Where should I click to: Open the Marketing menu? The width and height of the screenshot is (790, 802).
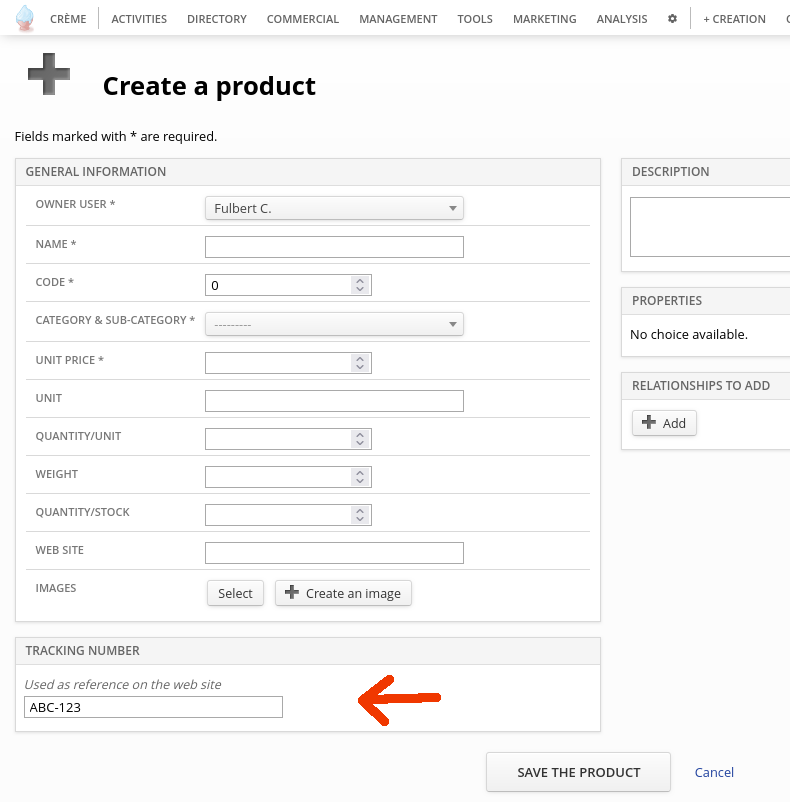coord(544,19)
